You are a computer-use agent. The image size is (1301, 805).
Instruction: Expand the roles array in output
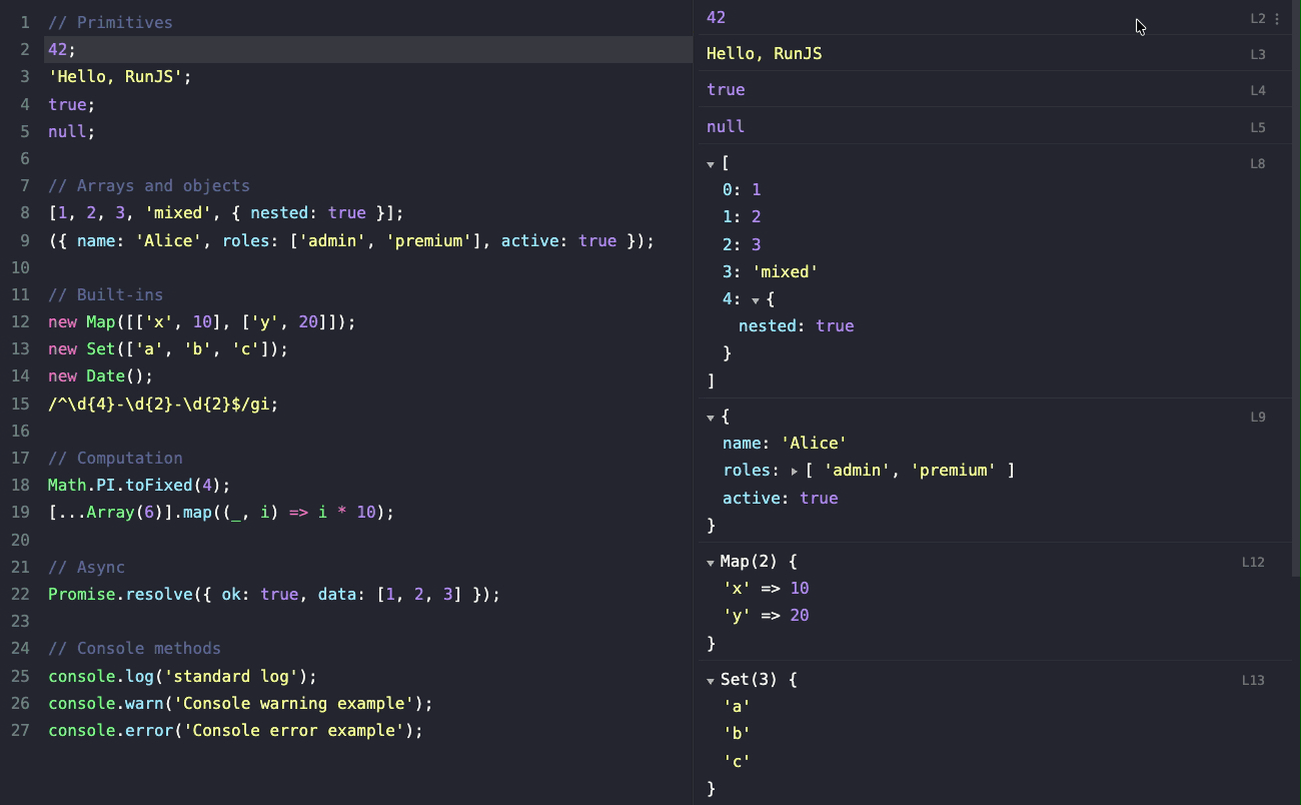pyautogui.click(x=794, y=471)
